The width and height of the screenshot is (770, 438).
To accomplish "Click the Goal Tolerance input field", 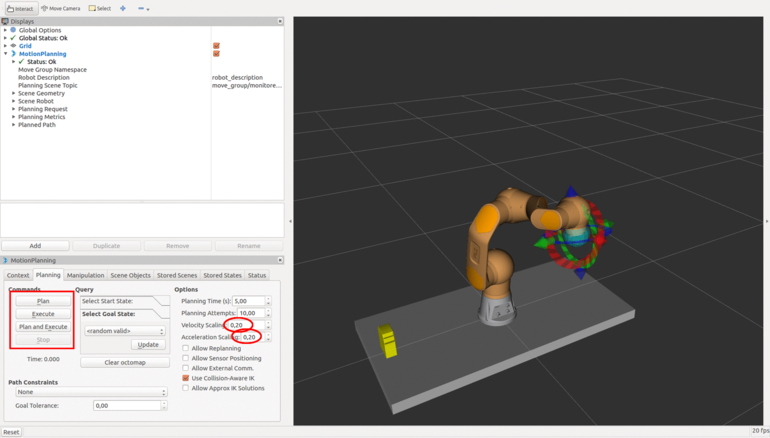I will pos(127,405).
